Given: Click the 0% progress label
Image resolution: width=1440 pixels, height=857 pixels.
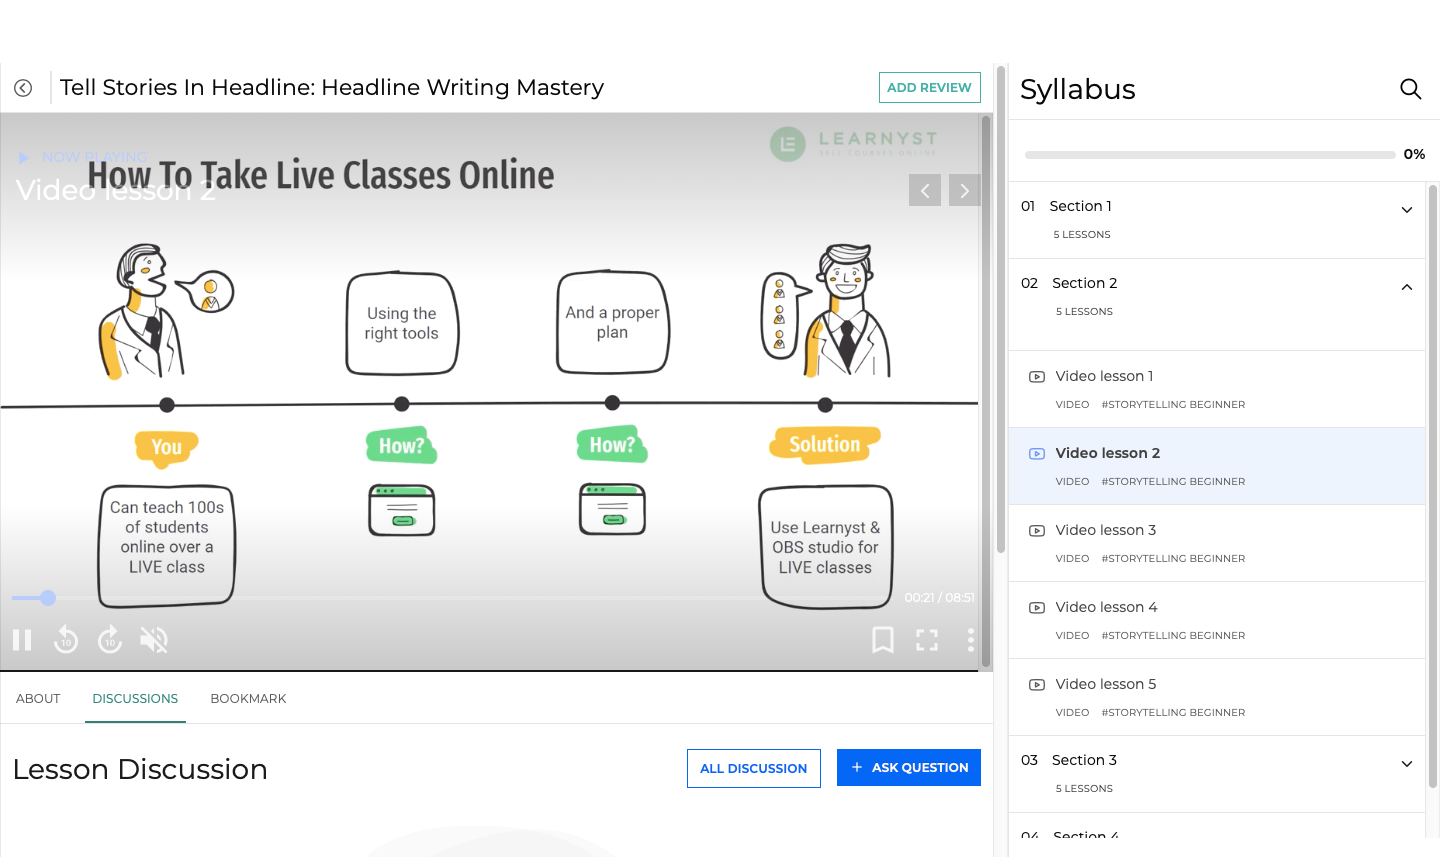Looking at the screenshot, I should (x=1414, y=154).
